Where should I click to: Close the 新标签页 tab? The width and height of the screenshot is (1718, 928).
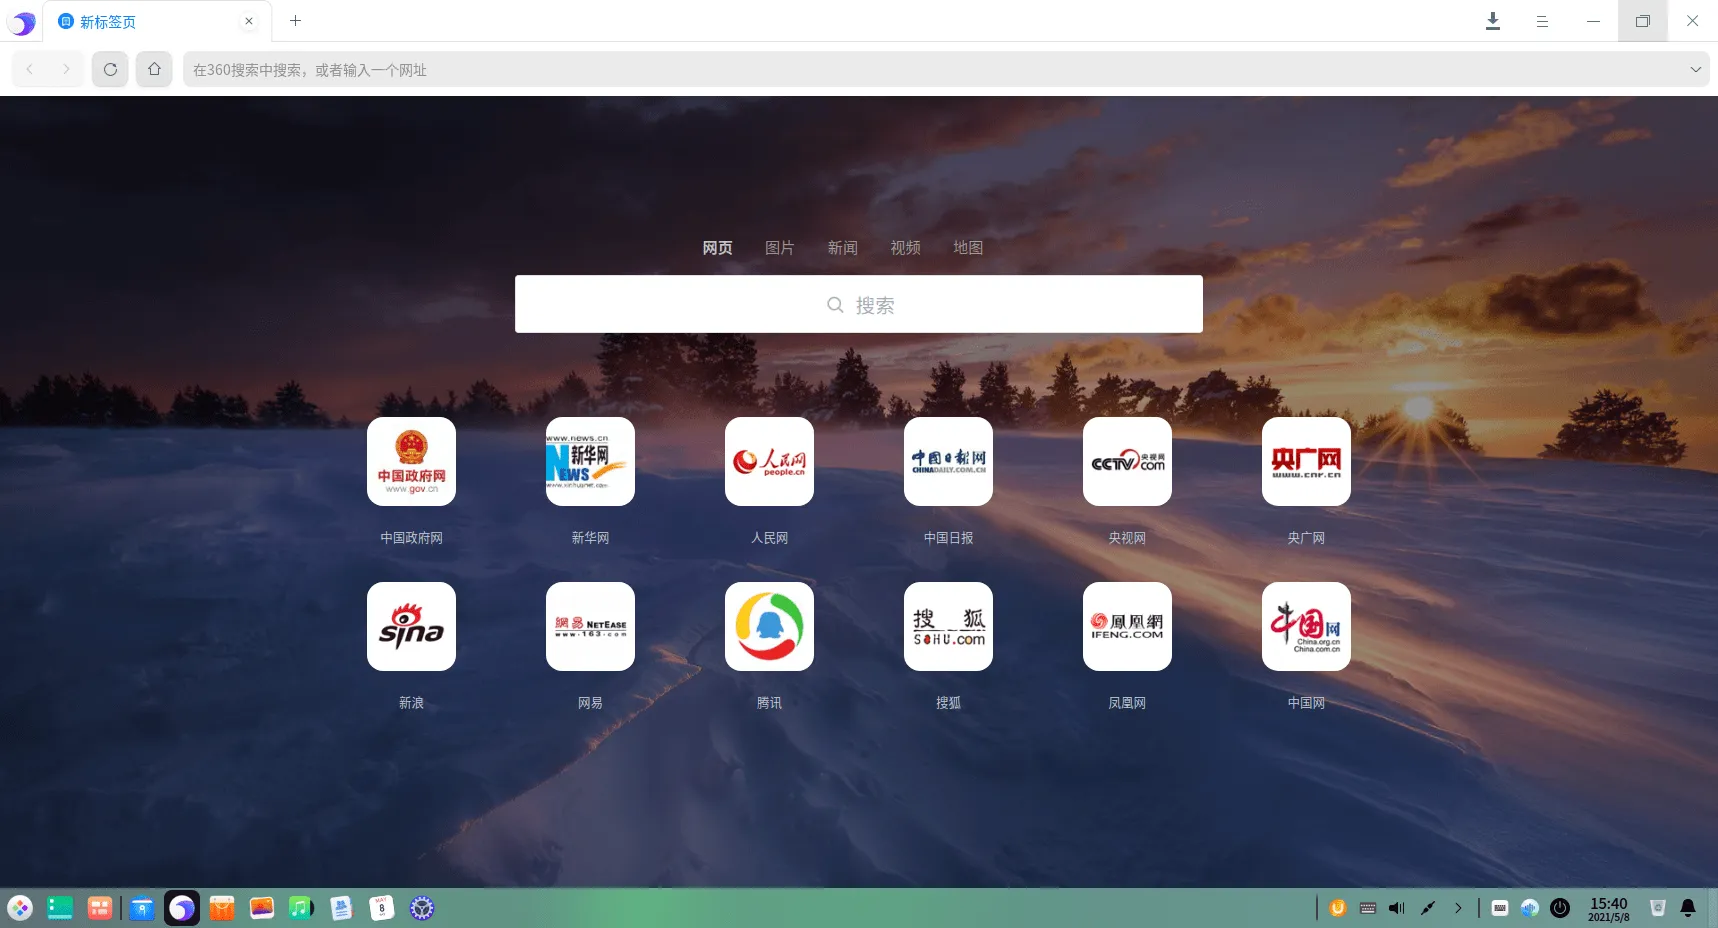[x=249, y=21]
